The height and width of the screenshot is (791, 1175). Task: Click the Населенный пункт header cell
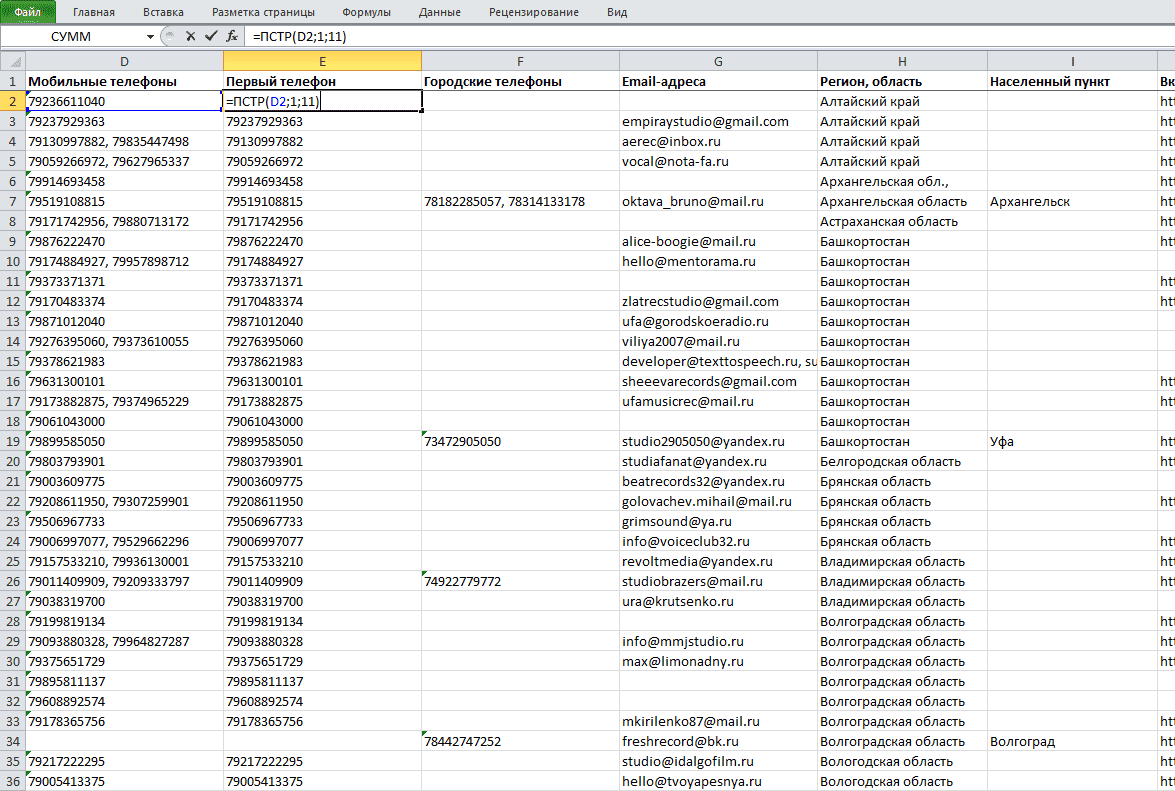(1072, 82)
